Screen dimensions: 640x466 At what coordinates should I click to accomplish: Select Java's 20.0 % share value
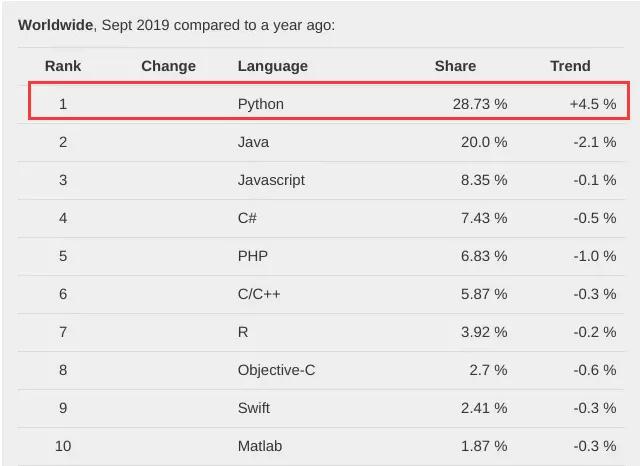483,142
